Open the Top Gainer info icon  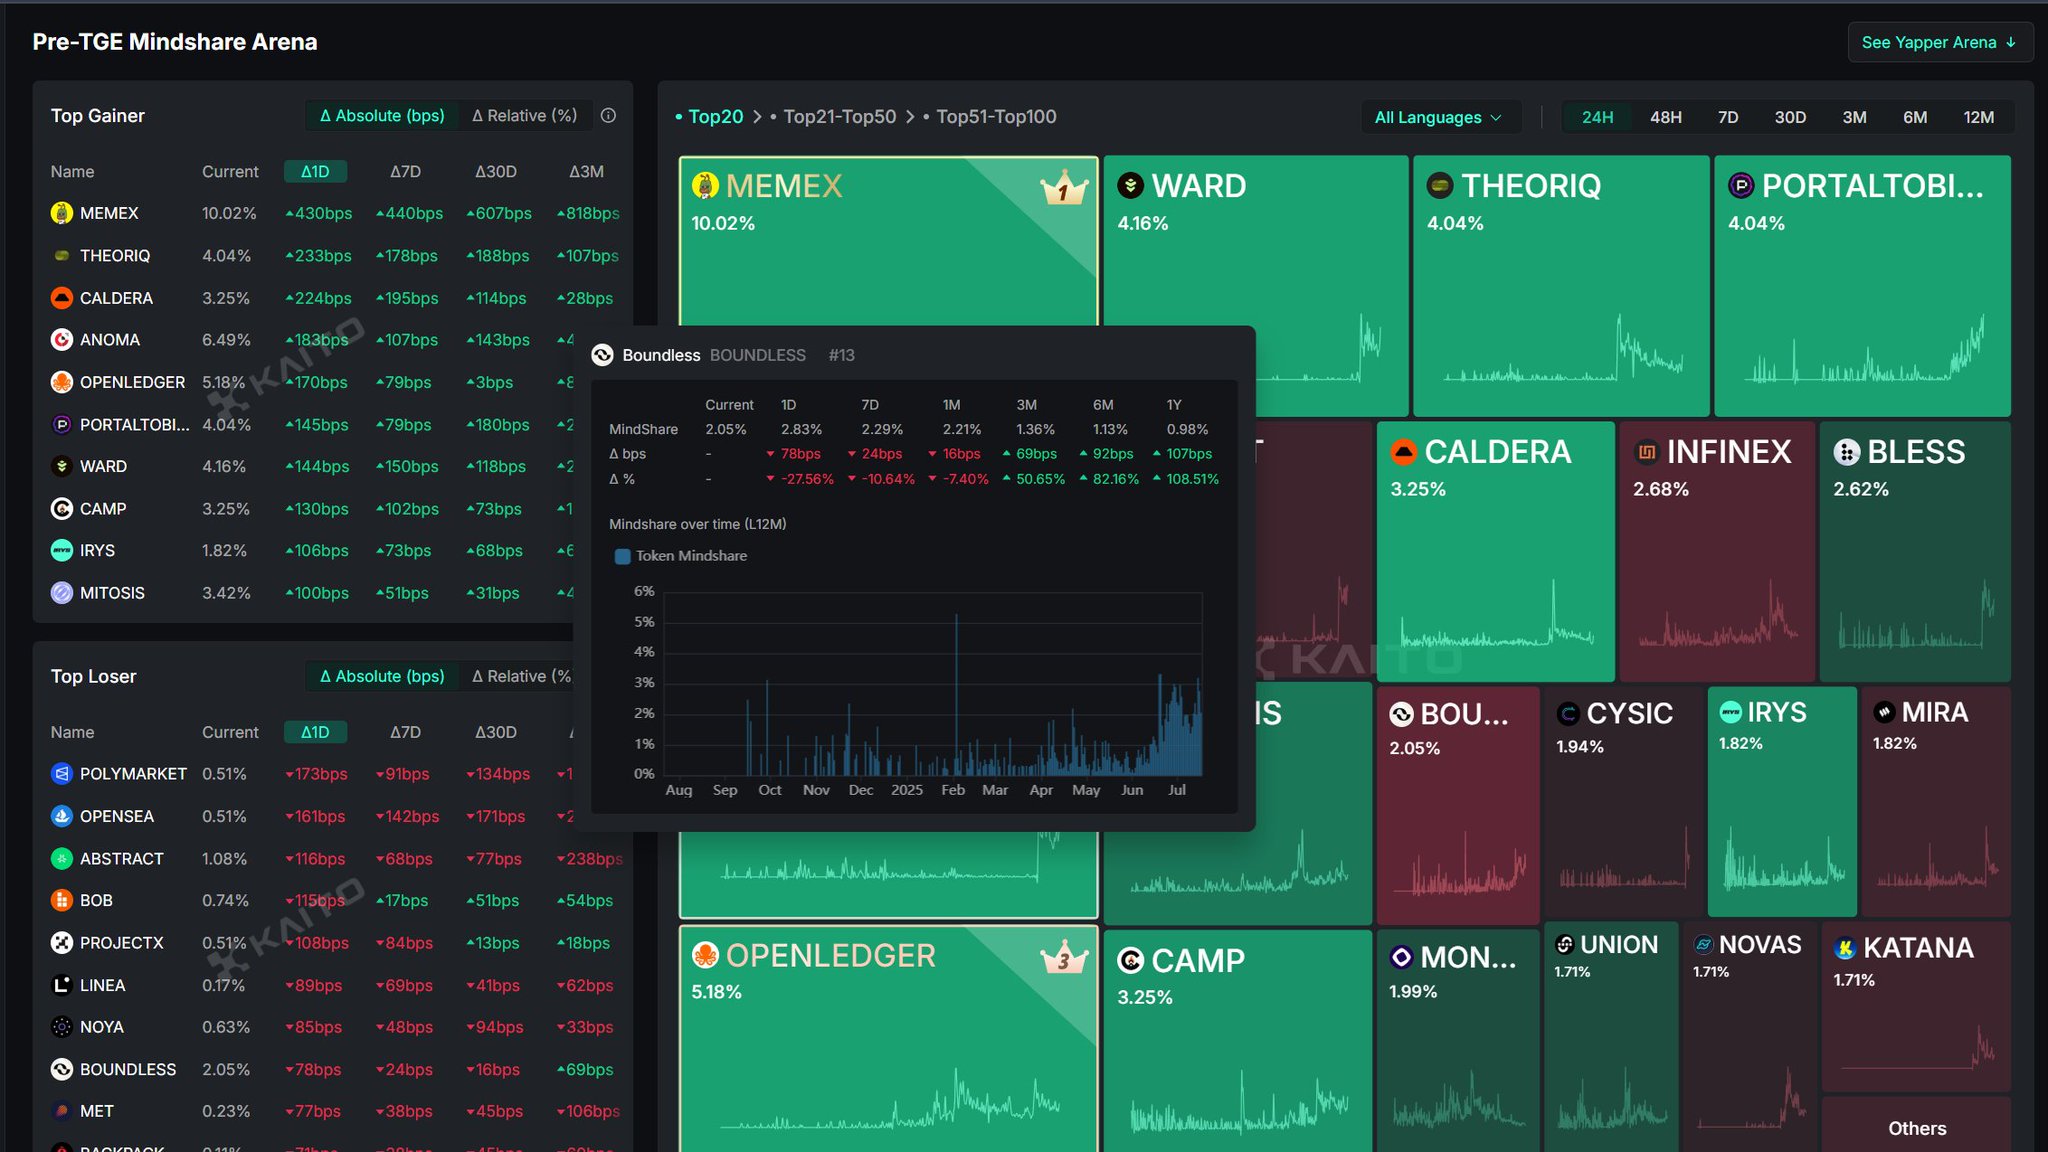pyautogui.click(x=608, y=115)
